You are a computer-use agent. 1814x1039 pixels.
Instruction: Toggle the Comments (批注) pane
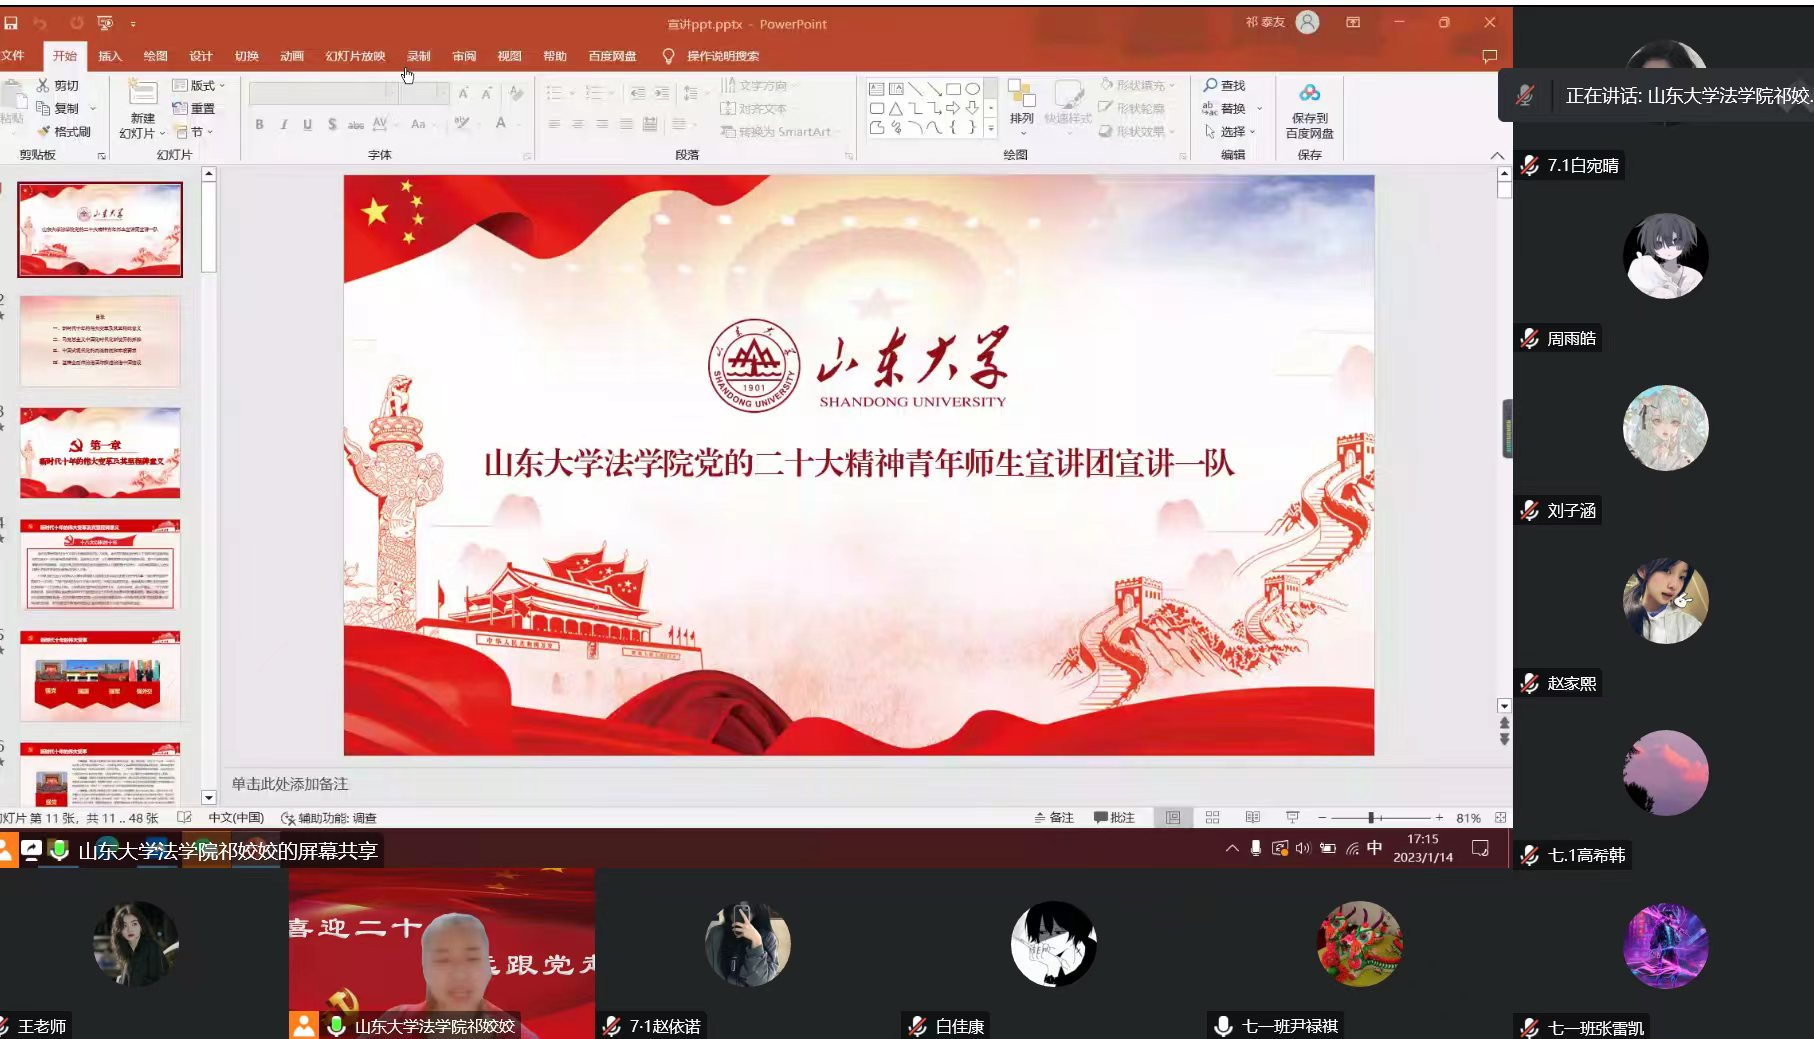tap(1114, 818)
